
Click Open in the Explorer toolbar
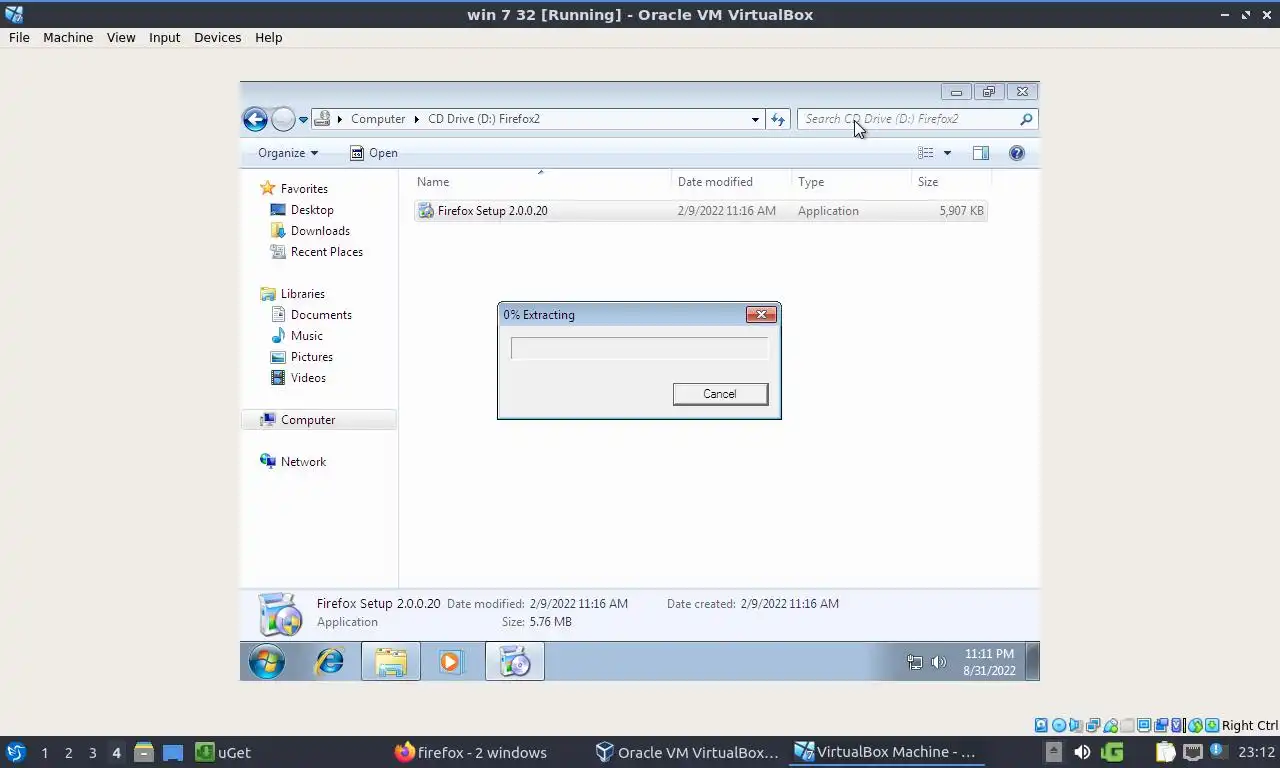(374, 153)
